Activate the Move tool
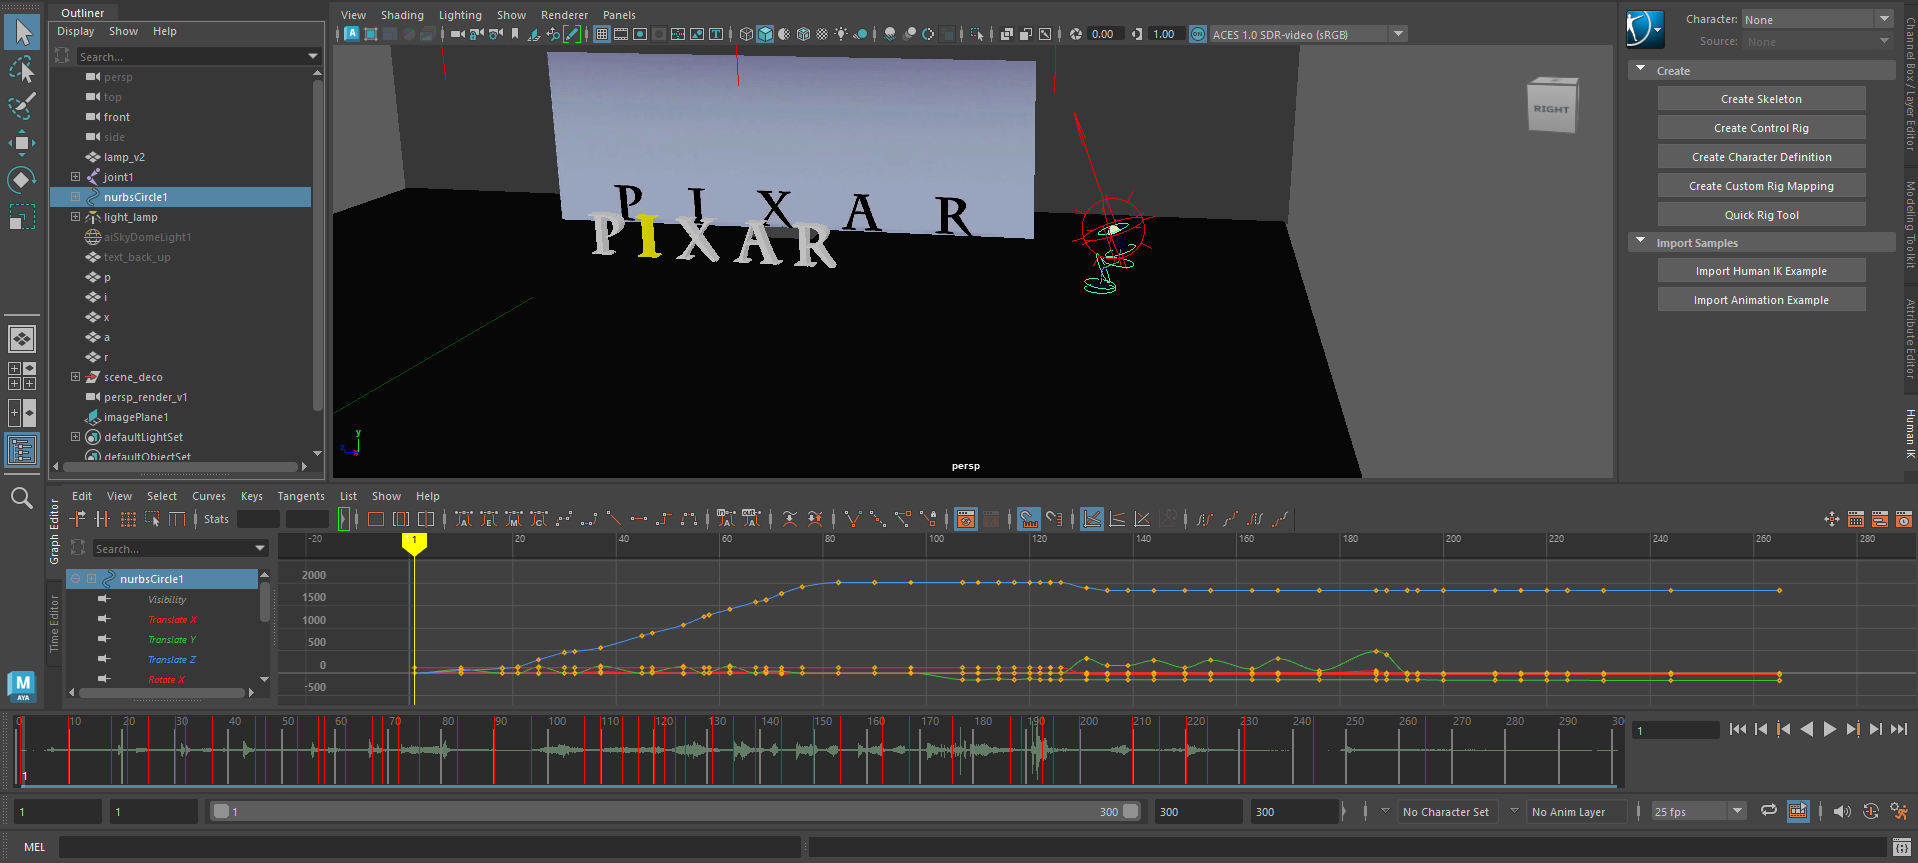This screenshot has width=1918, height=863. 22,143
